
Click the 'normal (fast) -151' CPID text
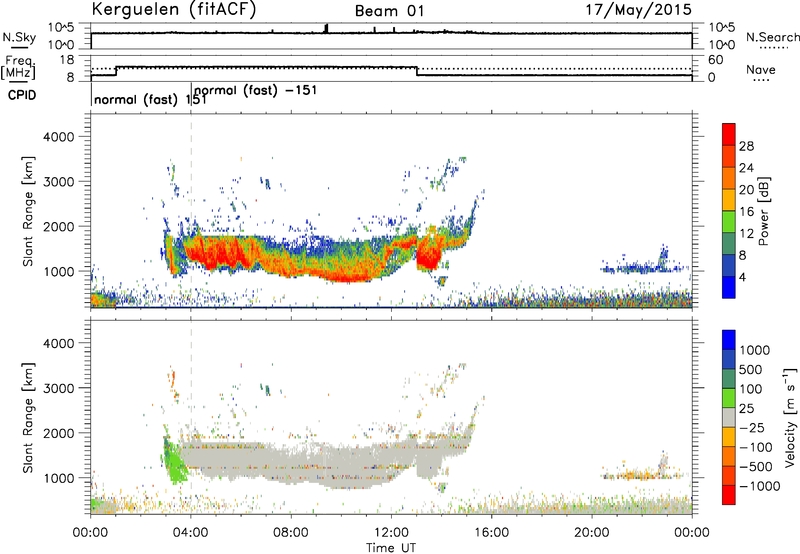pyautogui.click(x=256, y=90)
